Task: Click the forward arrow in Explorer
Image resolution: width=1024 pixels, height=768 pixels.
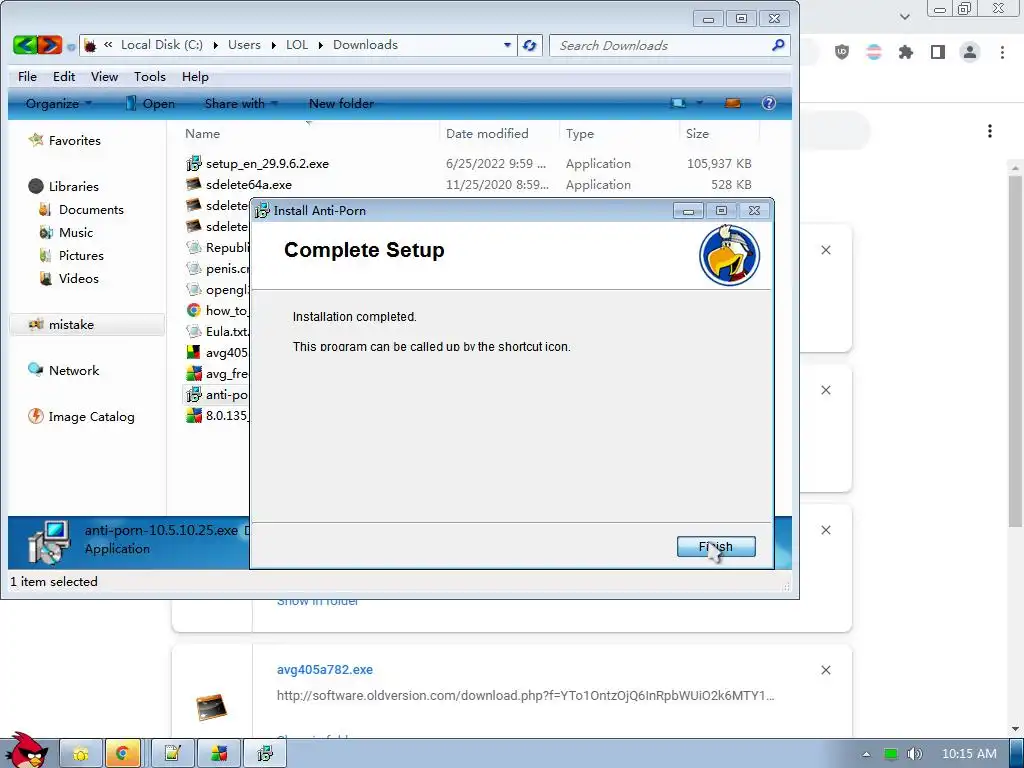Action: [x=50, y=45]
